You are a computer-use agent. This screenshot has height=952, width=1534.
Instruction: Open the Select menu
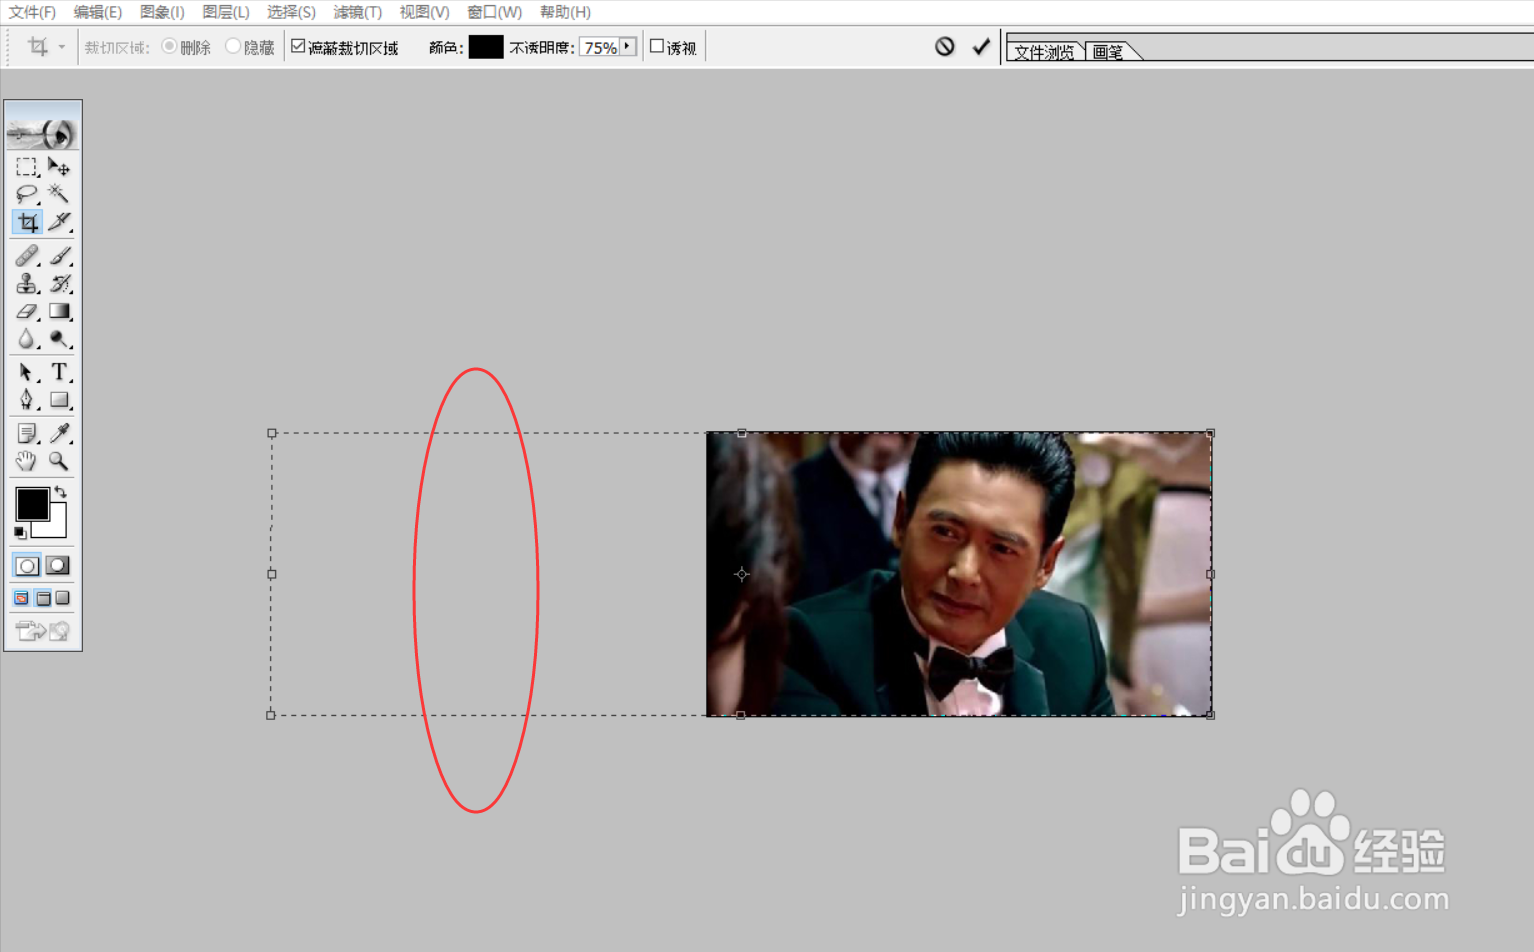click(291, 12)
